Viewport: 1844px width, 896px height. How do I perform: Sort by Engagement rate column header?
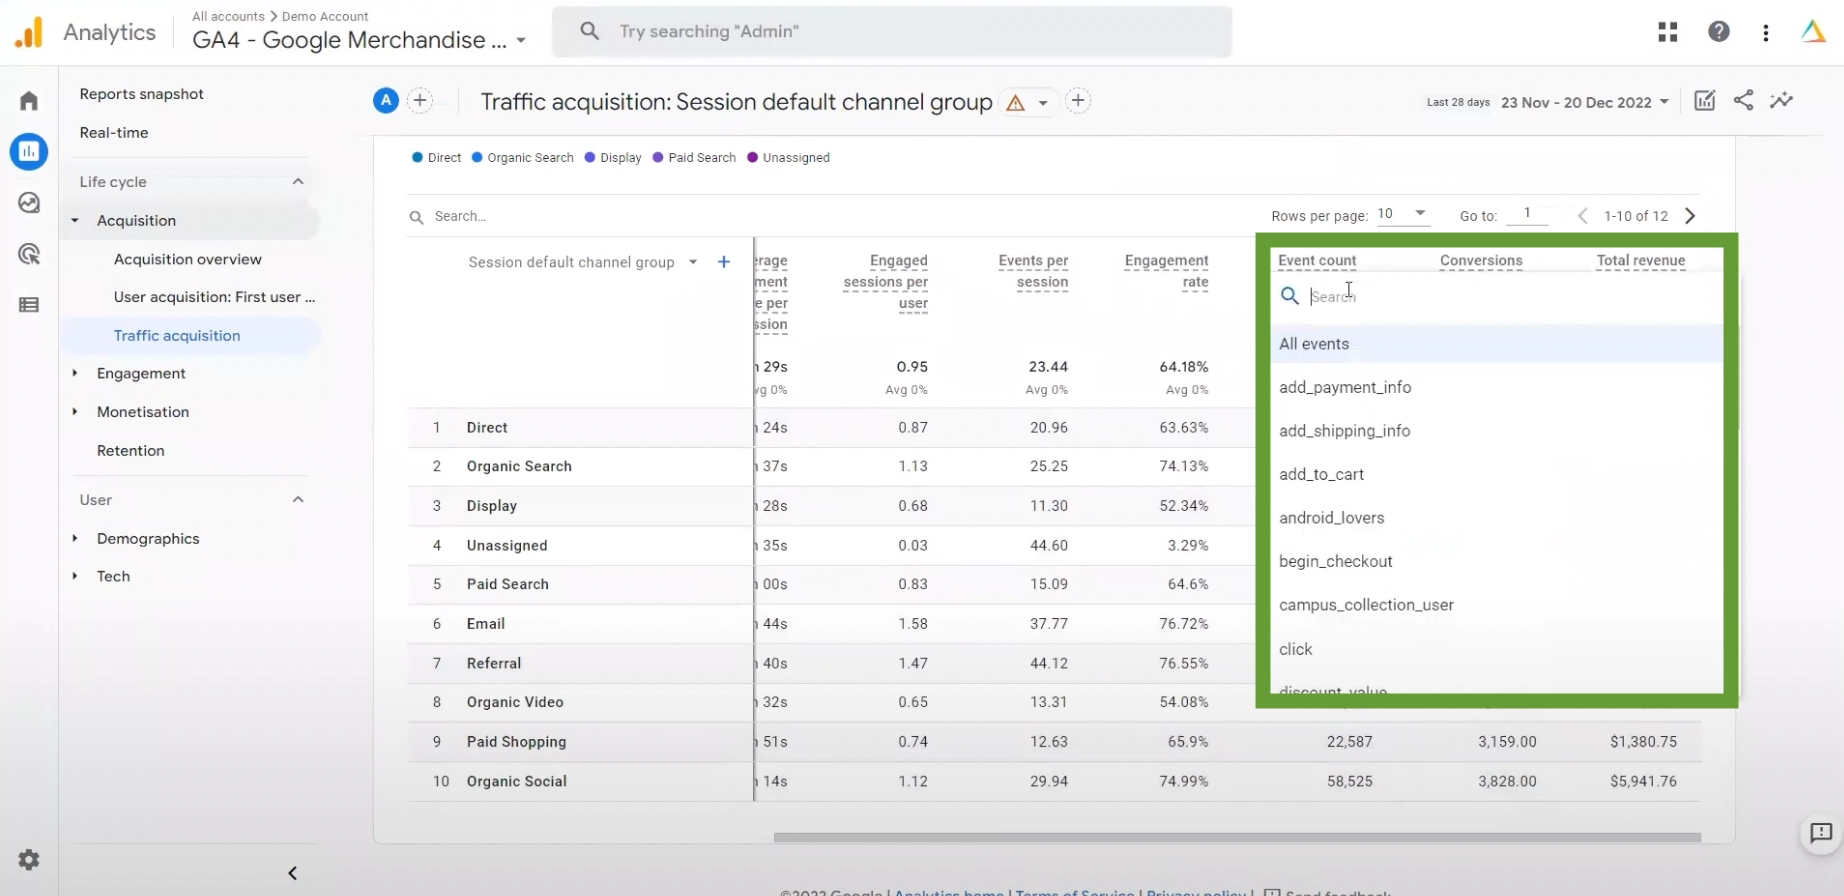pos(1166,271)
